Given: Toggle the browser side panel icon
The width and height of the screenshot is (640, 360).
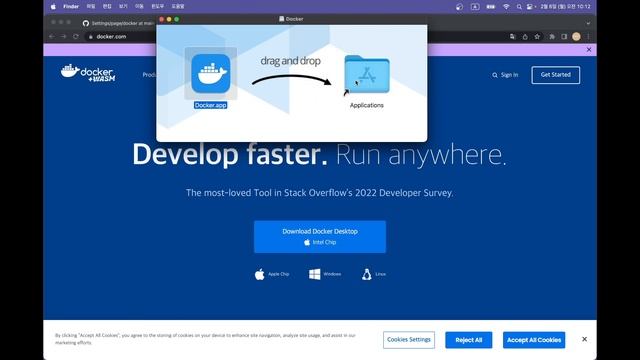Looking at the screenshot, I should tap(564, 37).
